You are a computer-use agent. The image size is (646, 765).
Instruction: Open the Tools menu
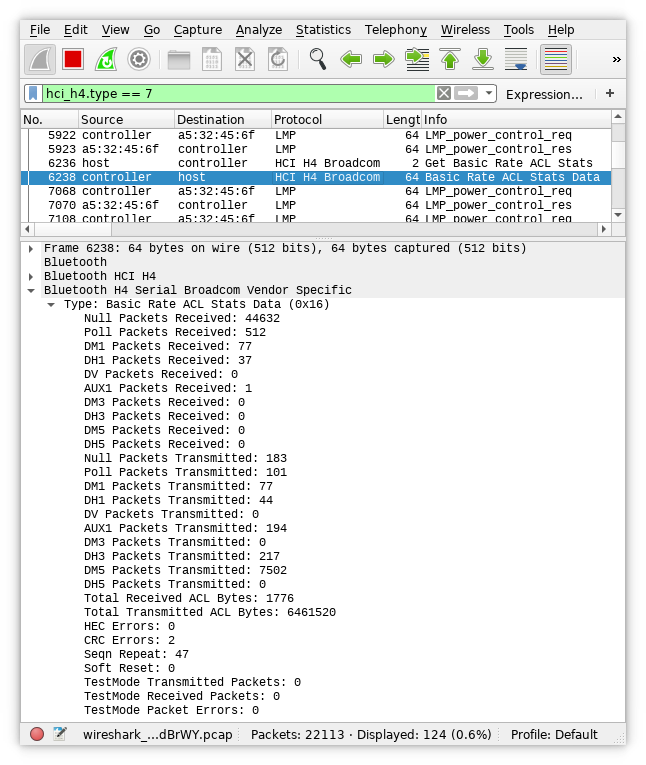pos(519,30)
